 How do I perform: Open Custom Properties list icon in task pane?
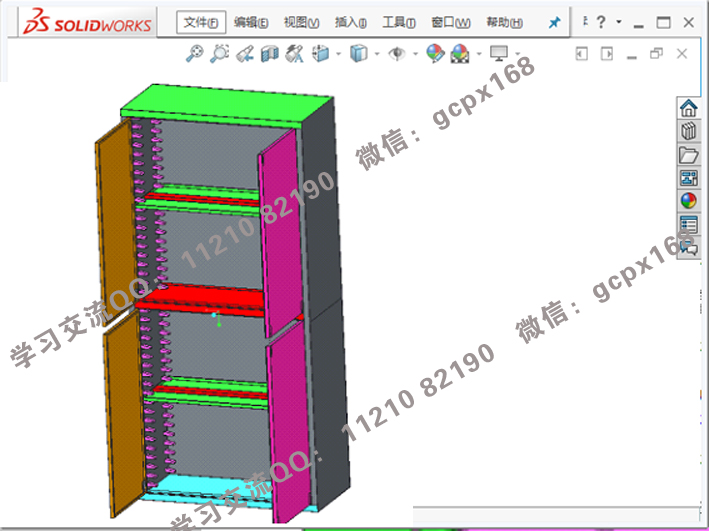pyautogui.click(x=688, y=224)
